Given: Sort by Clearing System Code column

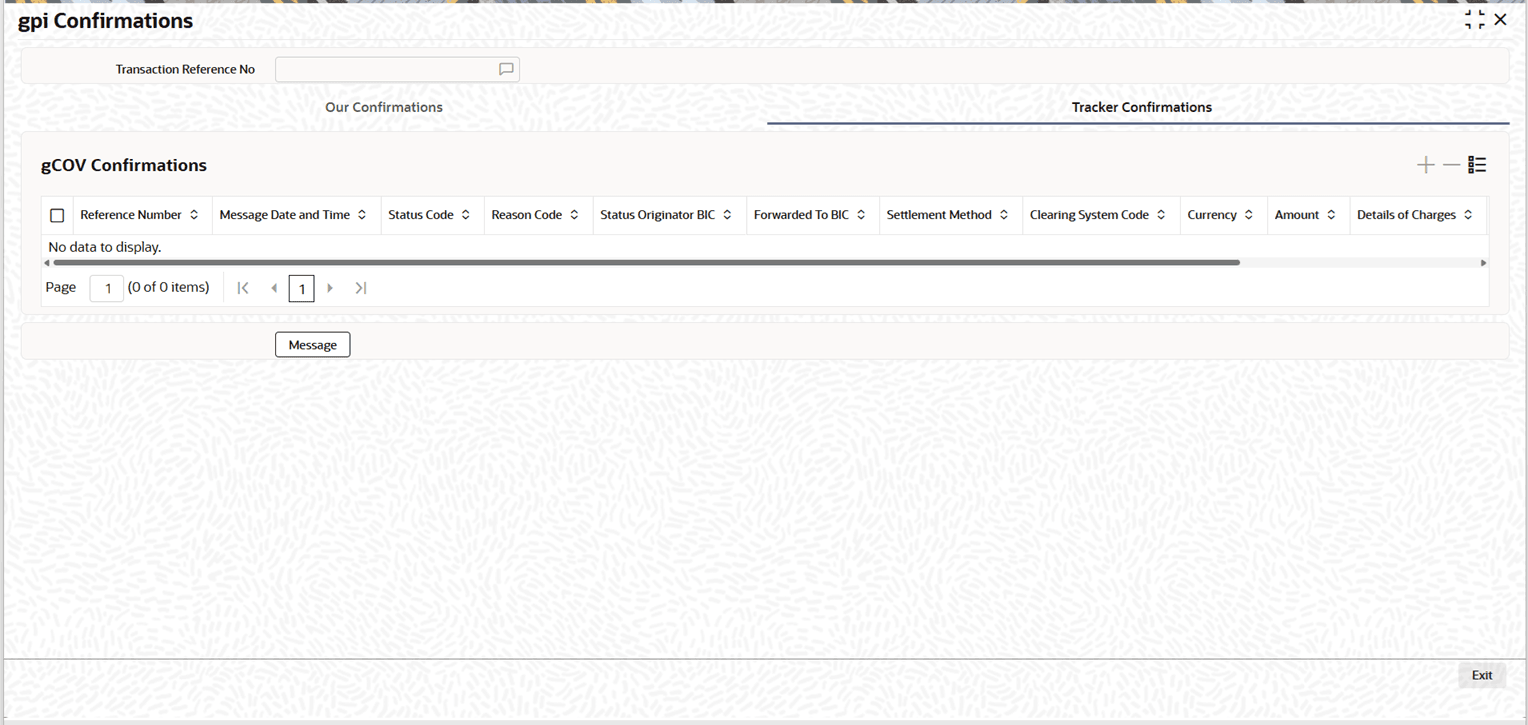Looking at the screenshot, I should point(1161,215).
